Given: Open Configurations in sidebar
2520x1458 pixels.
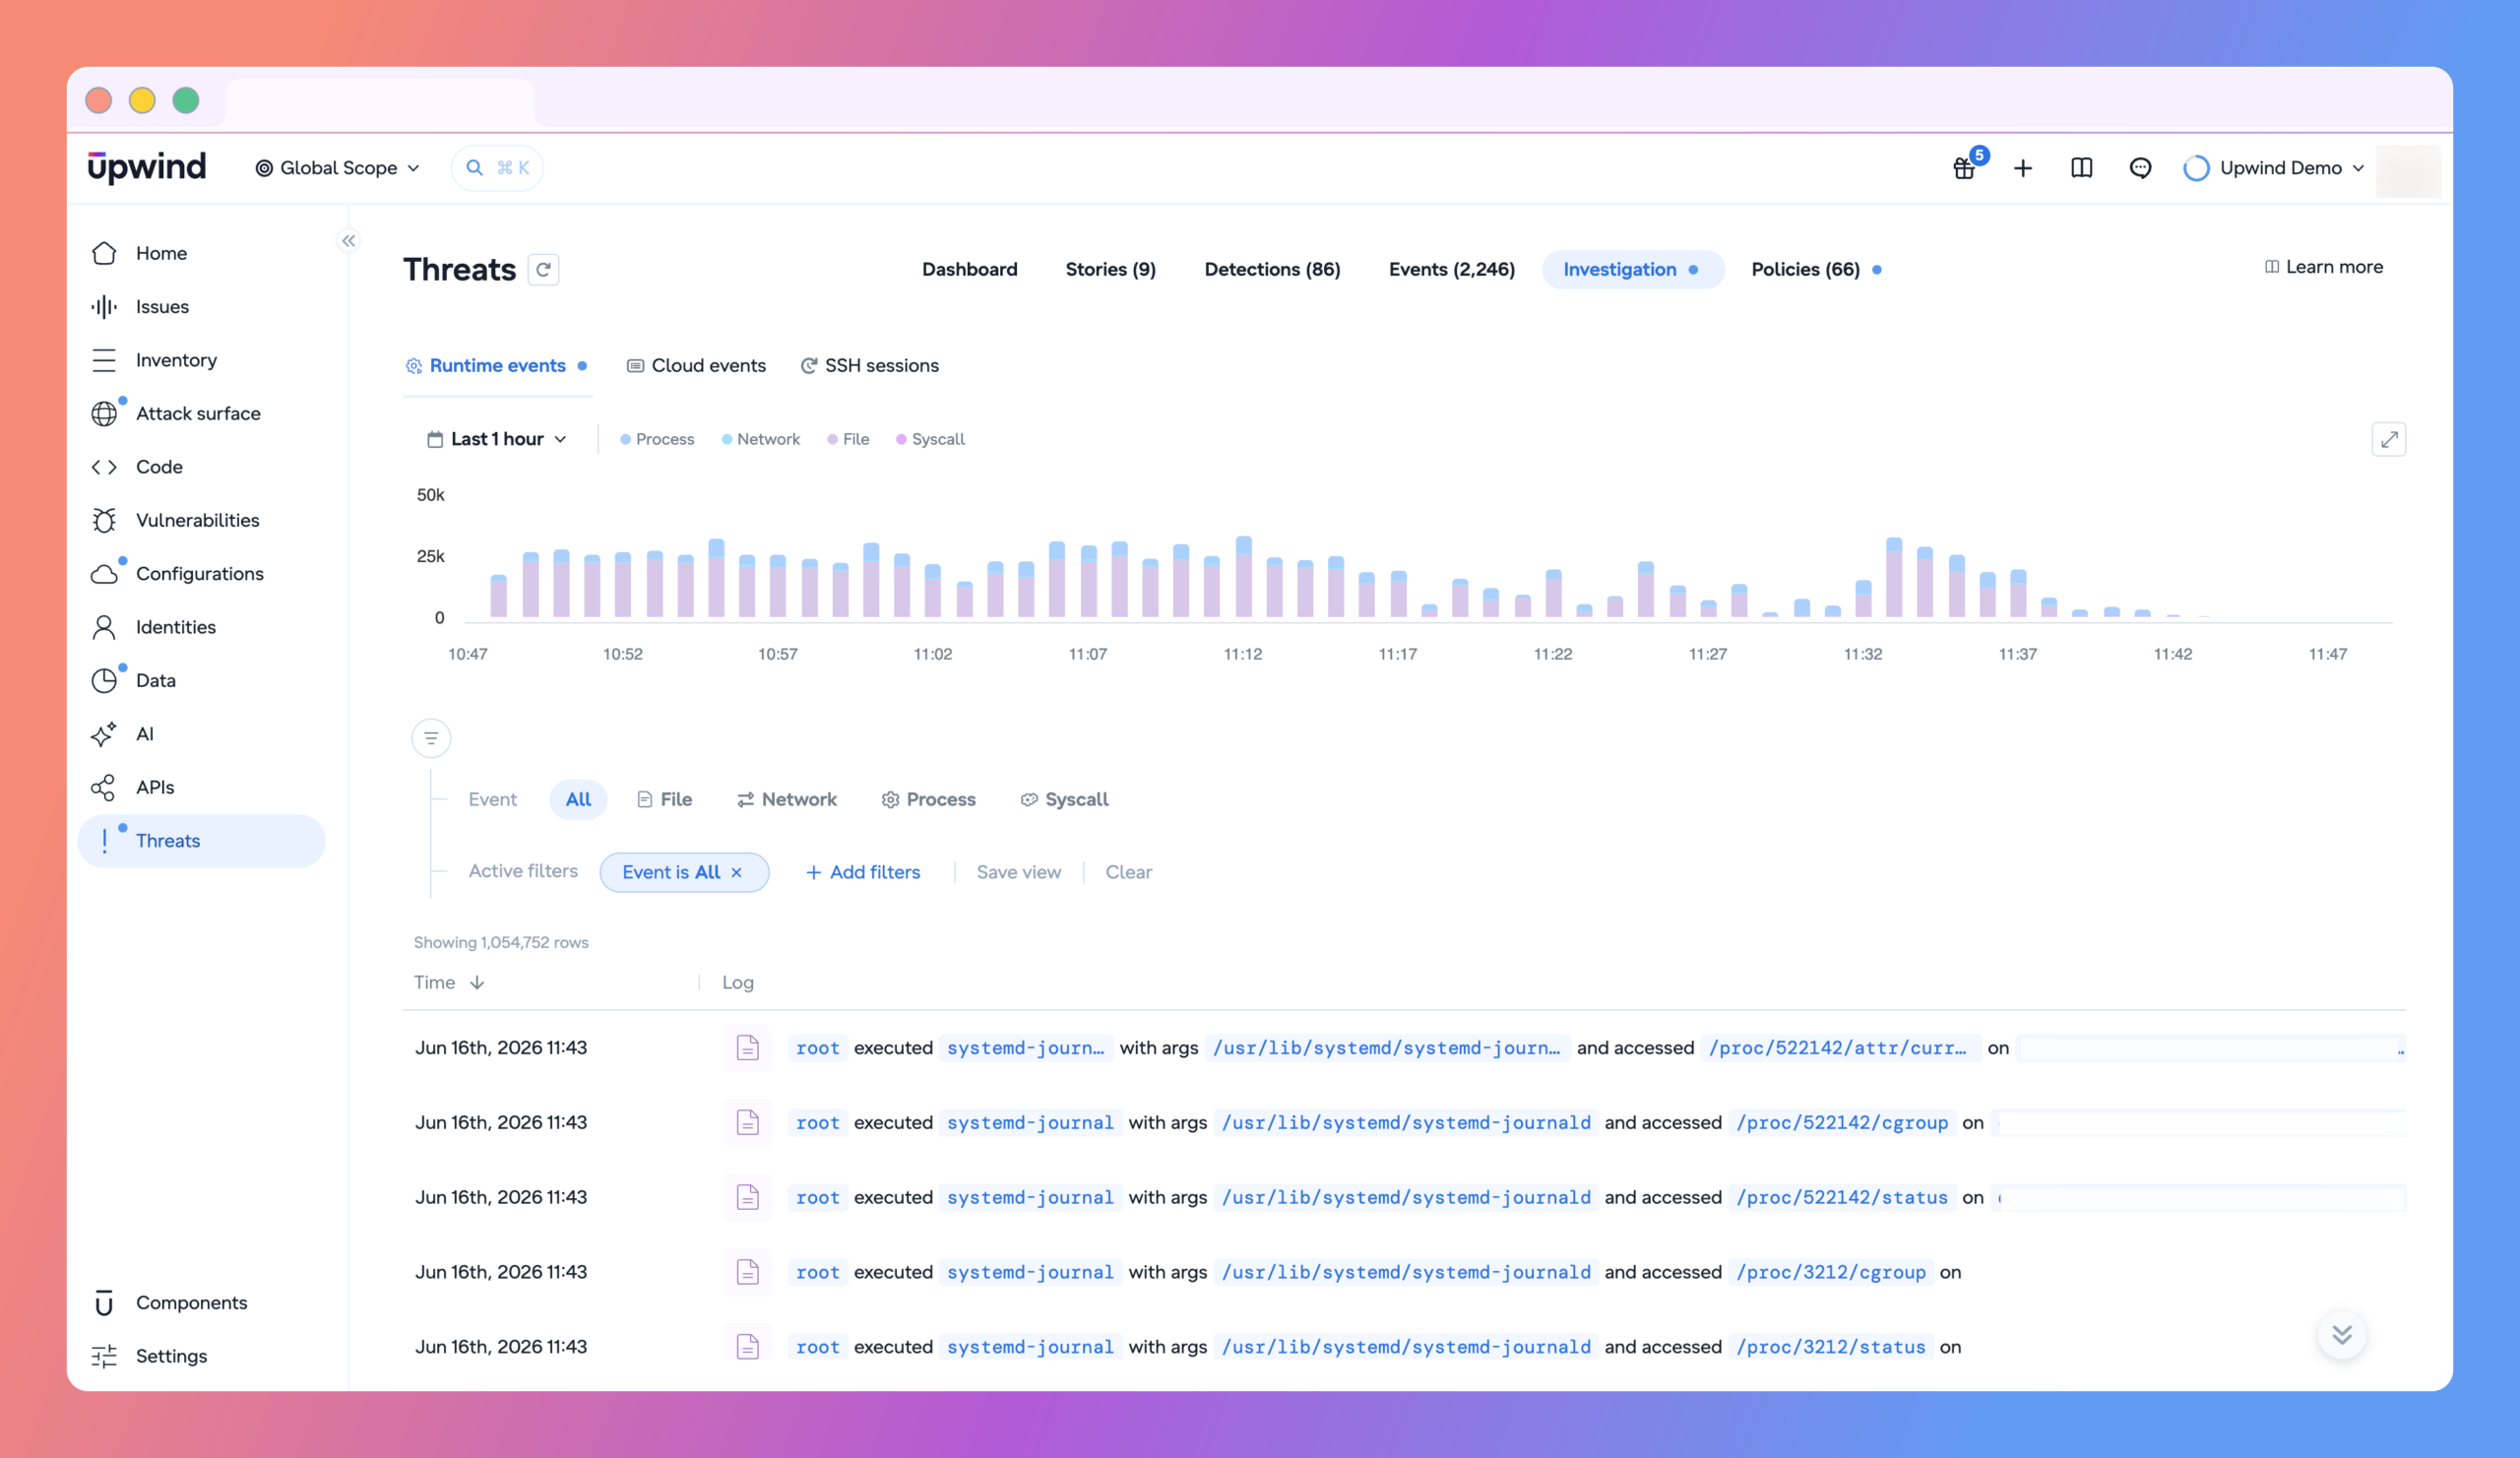Looking at the screenshot, I should pyautogui.click(x=201, y=573).
